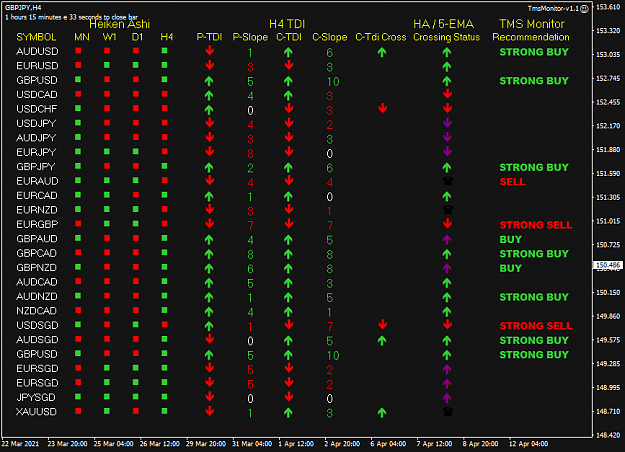
Task: Select the USDCHF C-Tdi Cross red arrow
Action: [382, 108]
